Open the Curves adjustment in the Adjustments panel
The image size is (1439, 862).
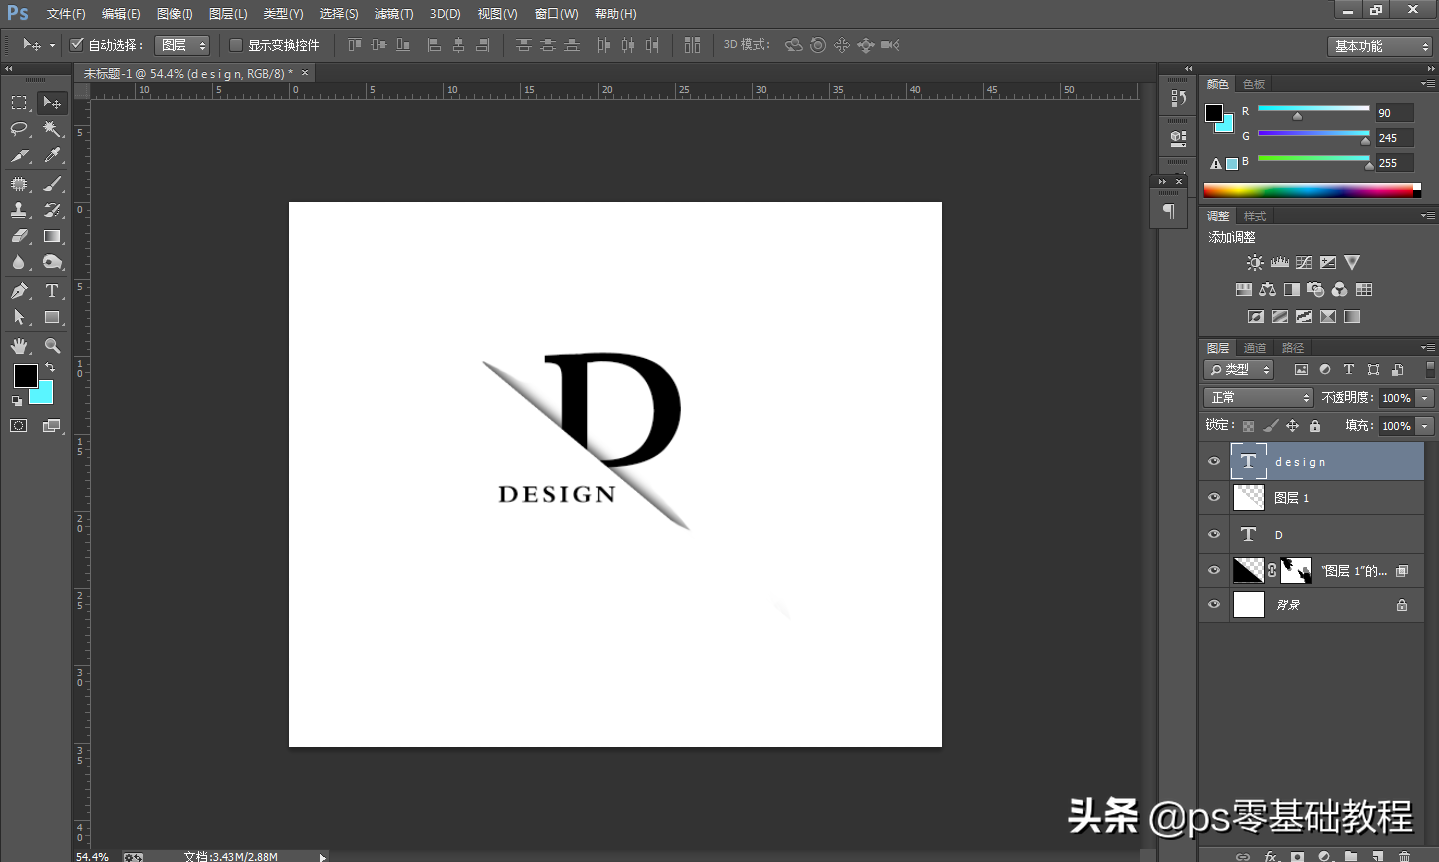coord(1303,262)
